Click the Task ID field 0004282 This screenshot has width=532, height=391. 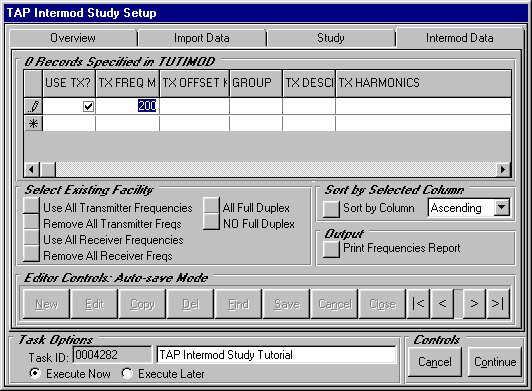pos(112,355)
